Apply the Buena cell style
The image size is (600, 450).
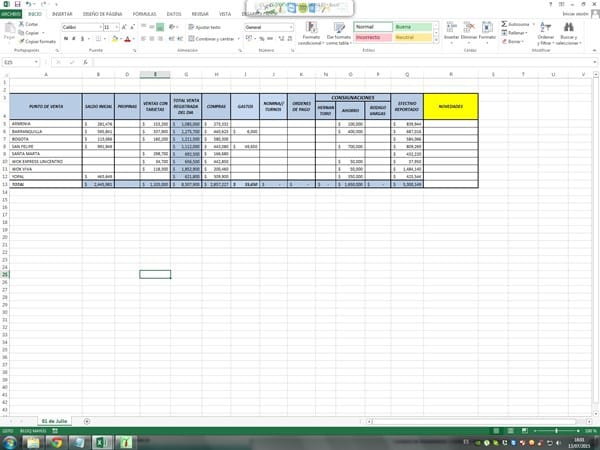[x=412, y=27]
